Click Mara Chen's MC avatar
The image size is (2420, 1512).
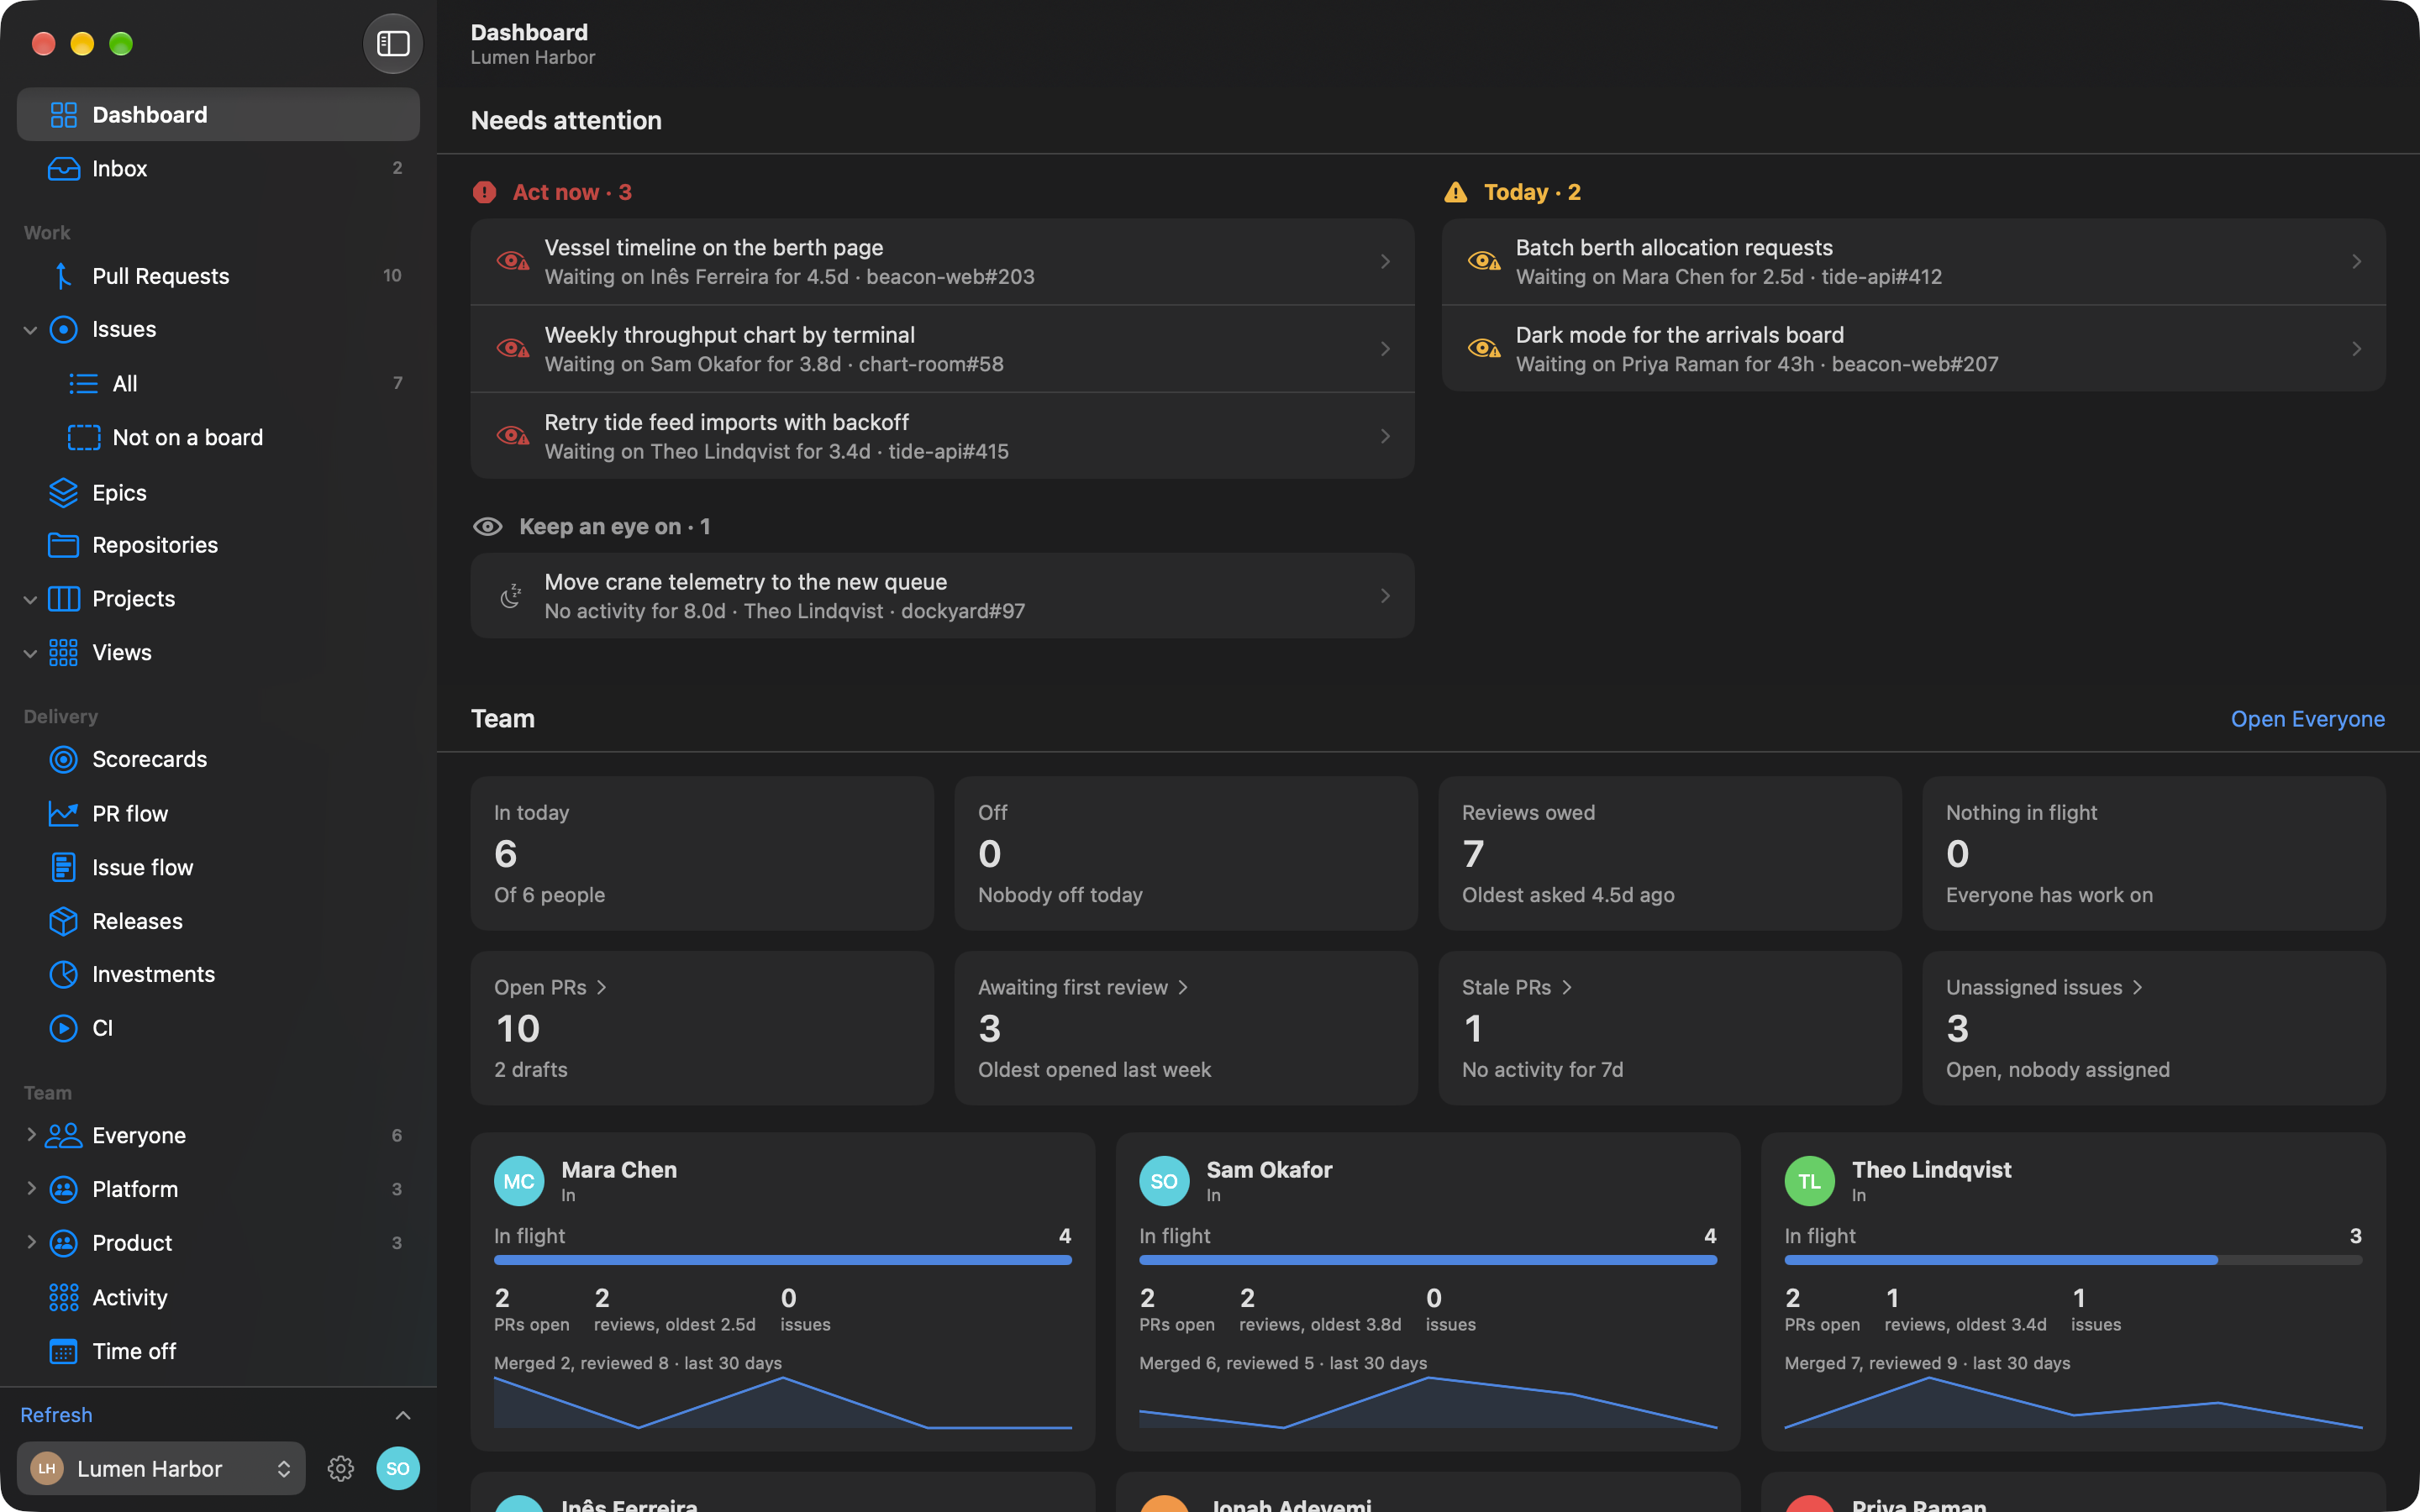(519, 1181)
